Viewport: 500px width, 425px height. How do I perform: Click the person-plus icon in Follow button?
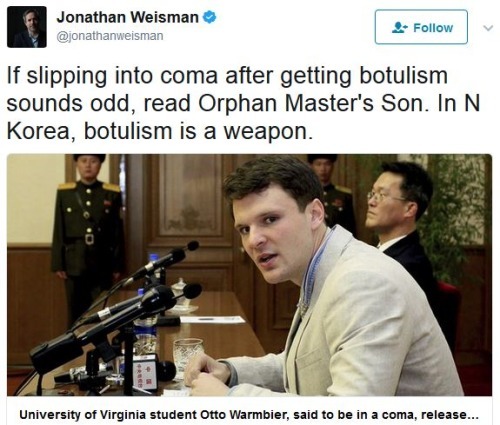(400, 28)
